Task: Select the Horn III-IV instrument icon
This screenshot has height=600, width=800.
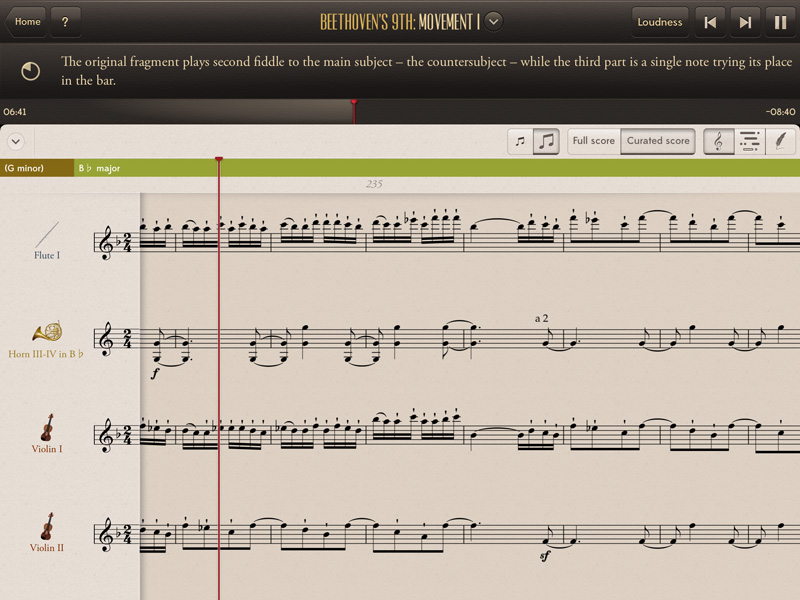Action: tap(47, 333)
